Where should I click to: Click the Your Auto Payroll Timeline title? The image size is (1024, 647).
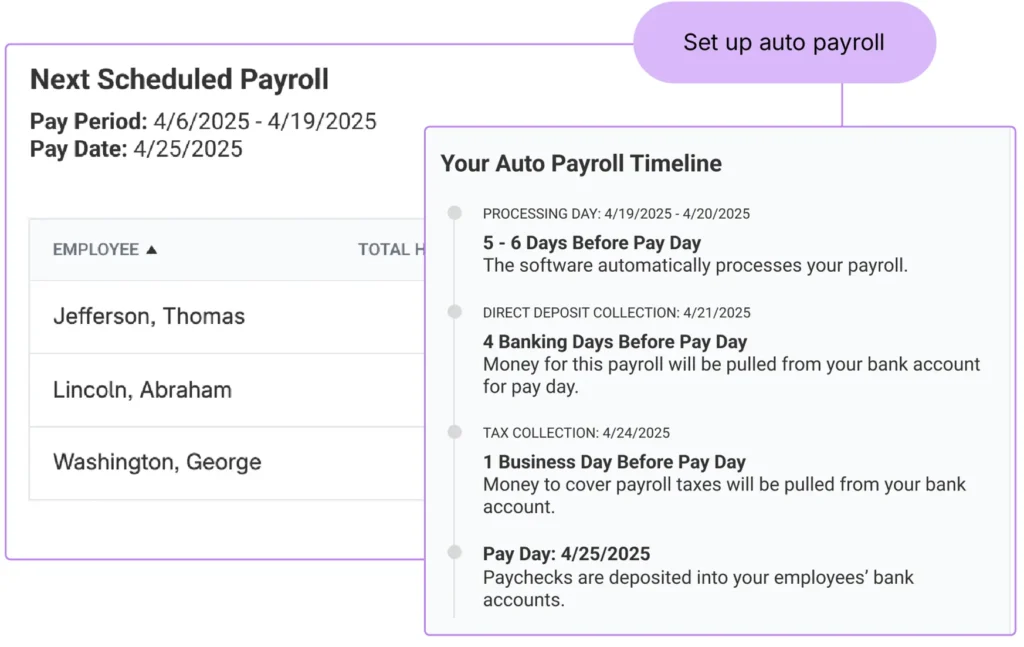(x=581, y=164)
